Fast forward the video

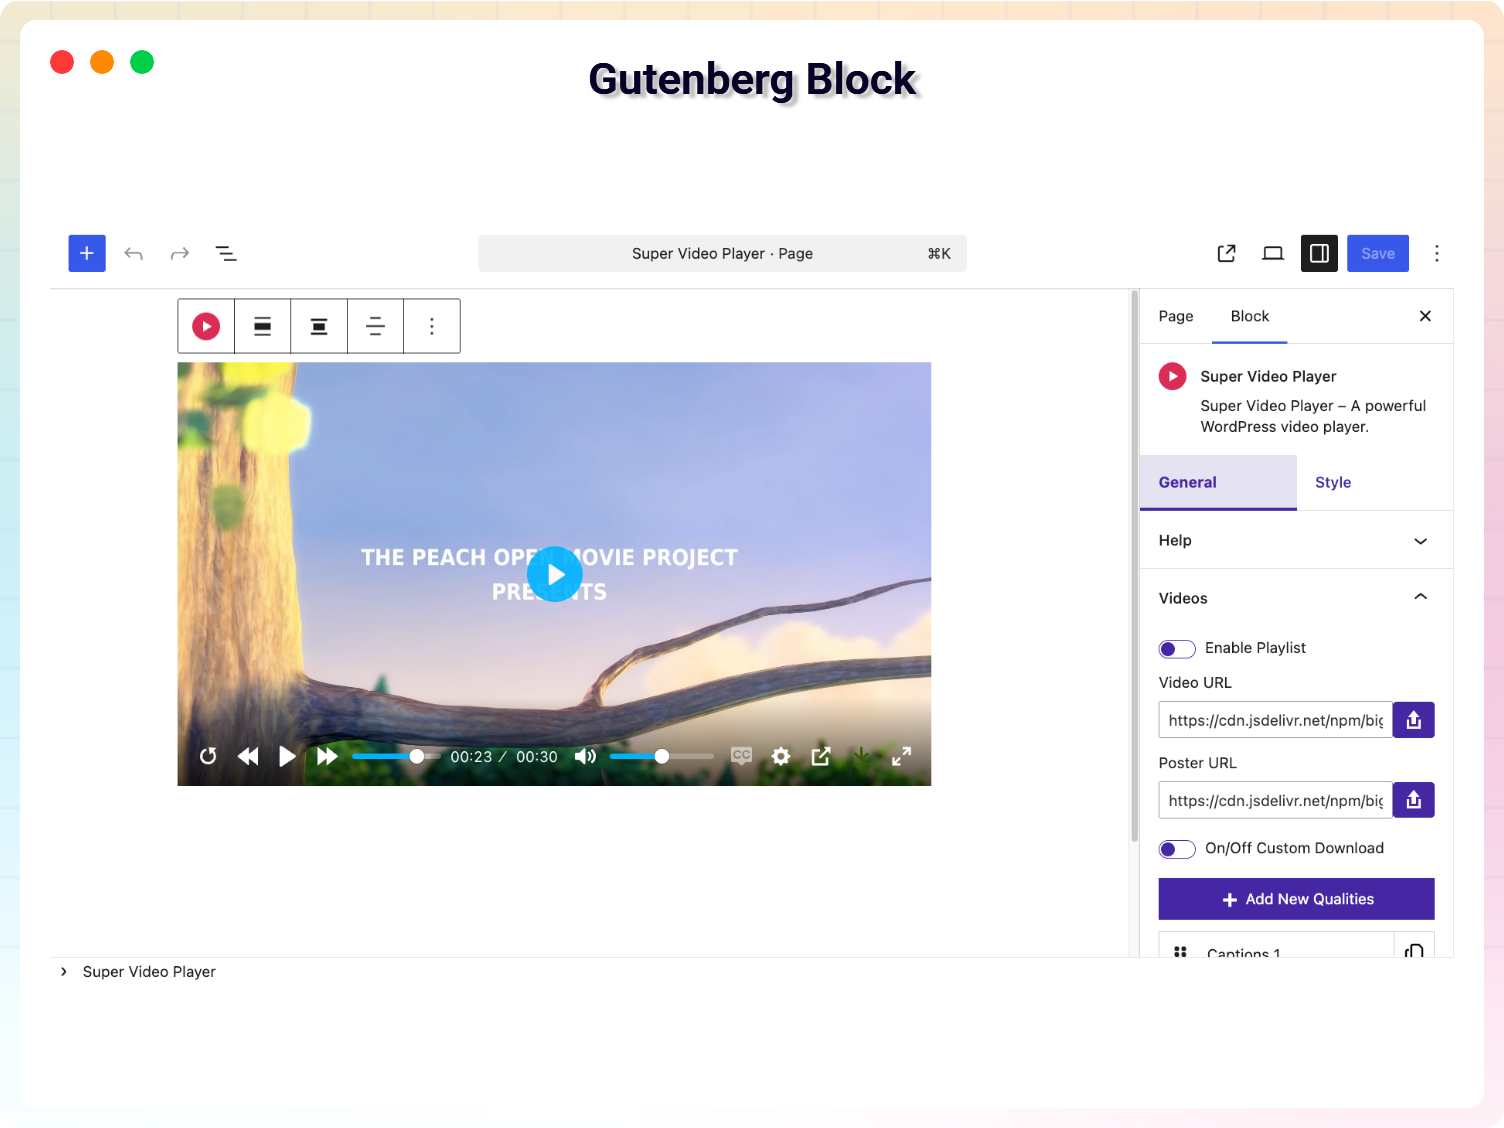(327, 756)
